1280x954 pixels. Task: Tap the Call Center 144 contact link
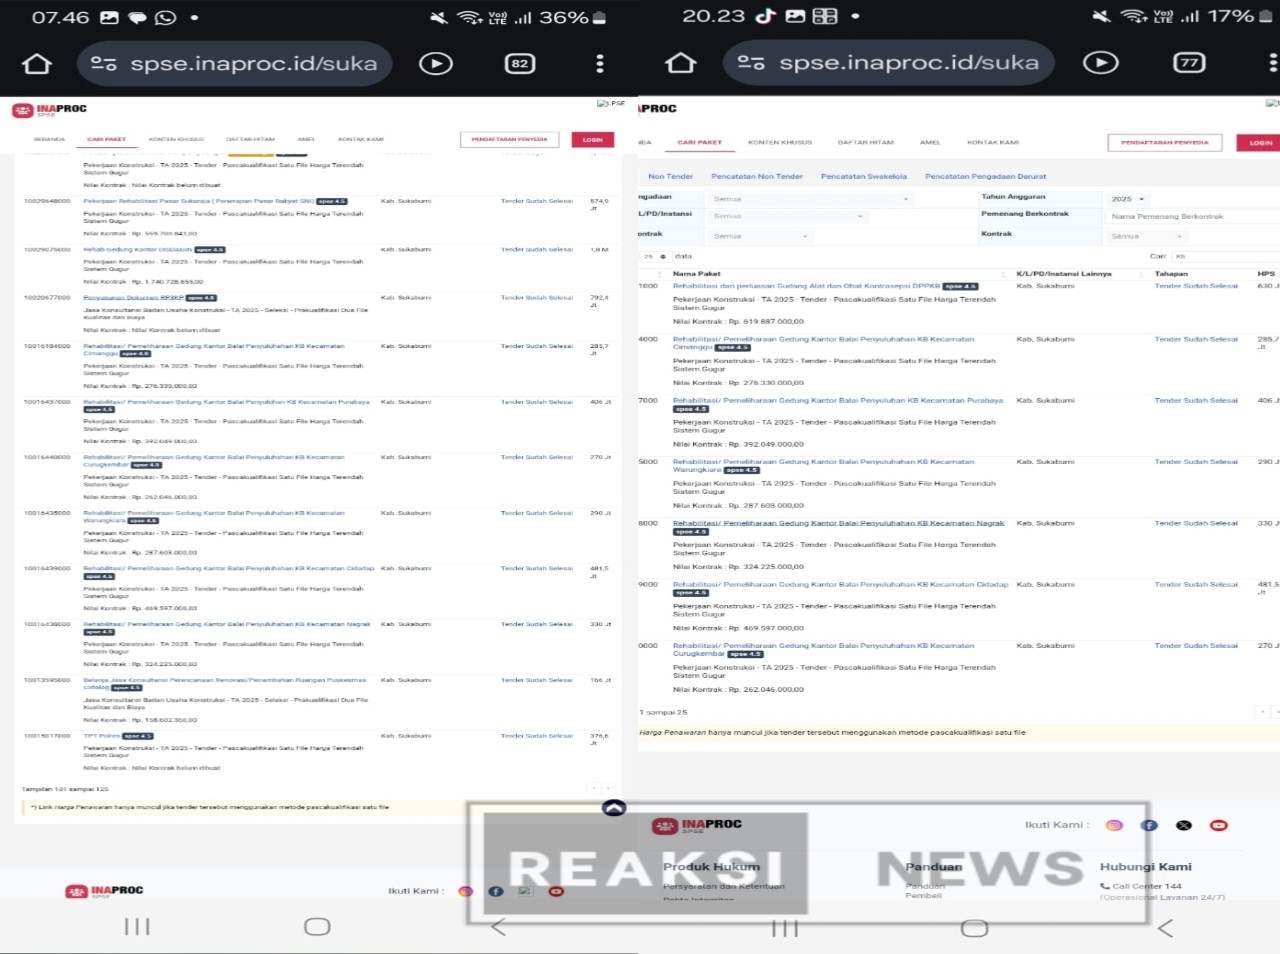(1146, 886)
